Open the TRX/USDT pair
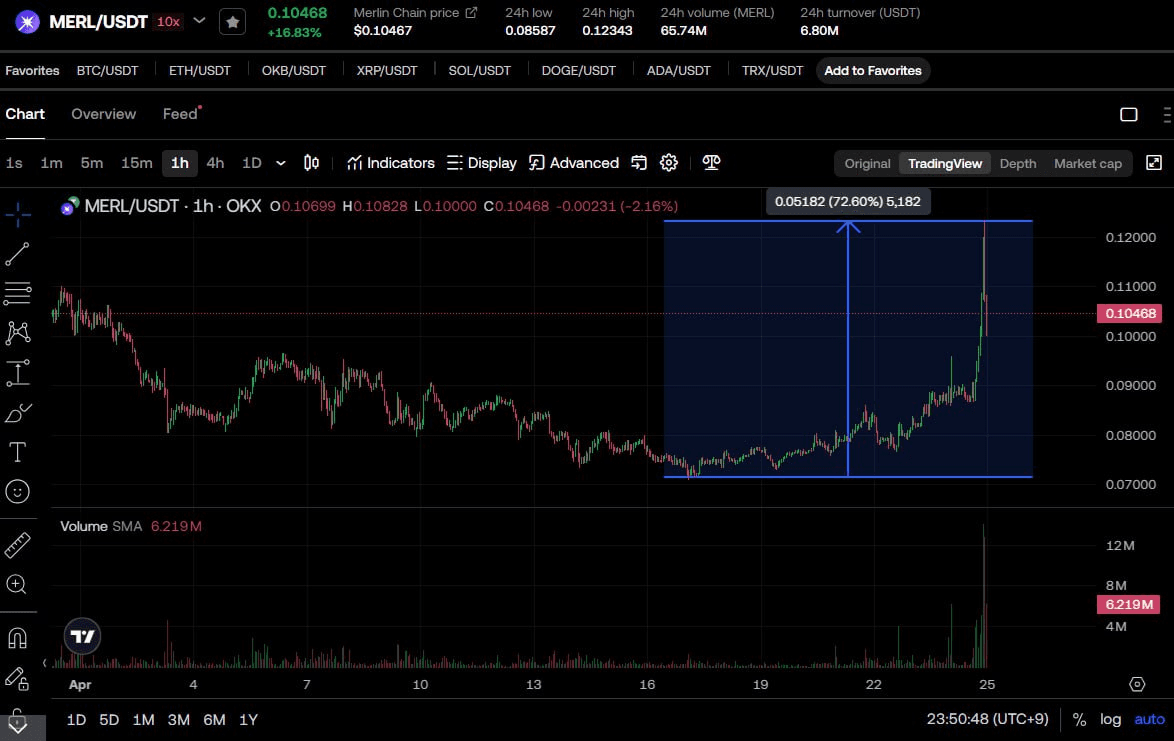This screenshot has width=1174, height=741. (x=772, y=70)
